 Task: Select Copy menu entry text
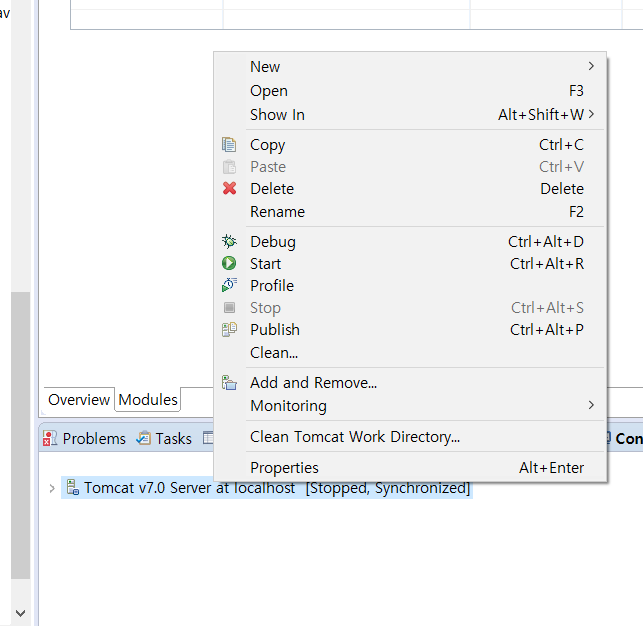267,145
